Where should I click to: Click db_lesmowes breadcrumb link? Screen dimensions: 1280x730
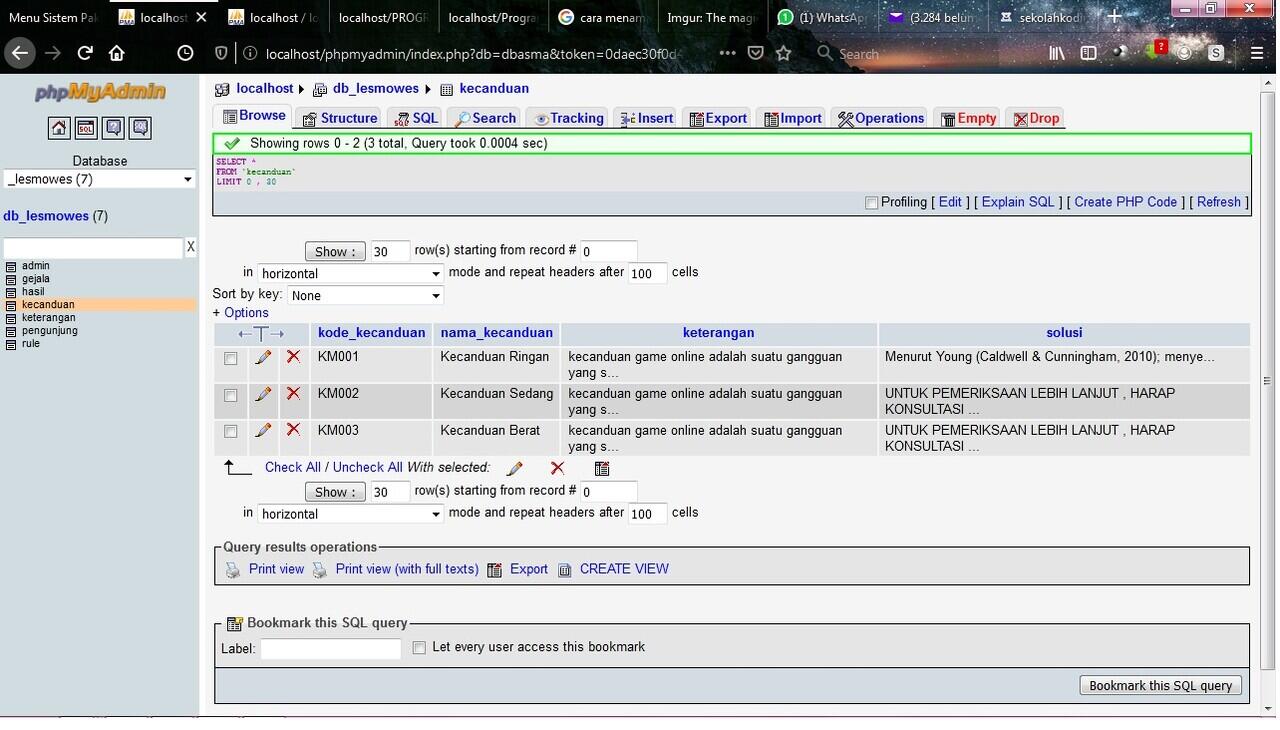click(375, 88)
